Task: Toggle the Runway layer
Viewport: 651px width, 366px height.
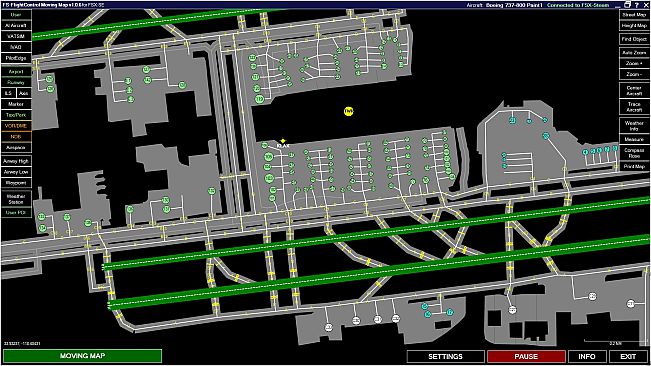Action: pyautogui.click(x=16, y=82)
